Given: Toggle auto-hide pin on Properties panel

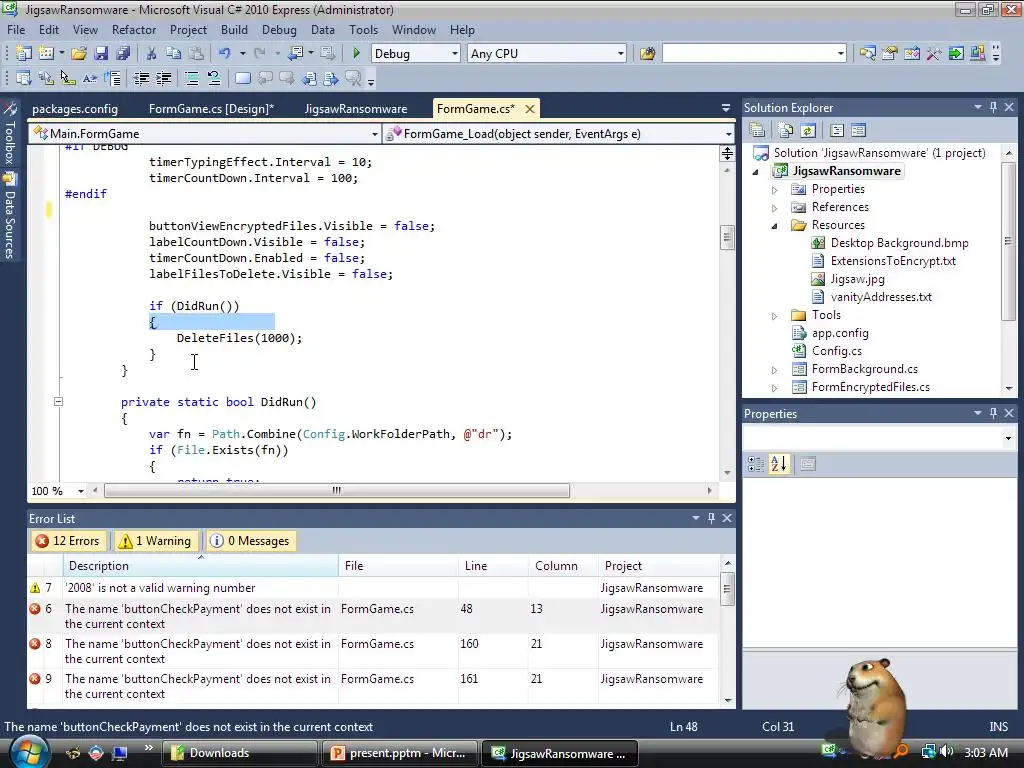Looking at the screenshot, I should pos(993,413).
